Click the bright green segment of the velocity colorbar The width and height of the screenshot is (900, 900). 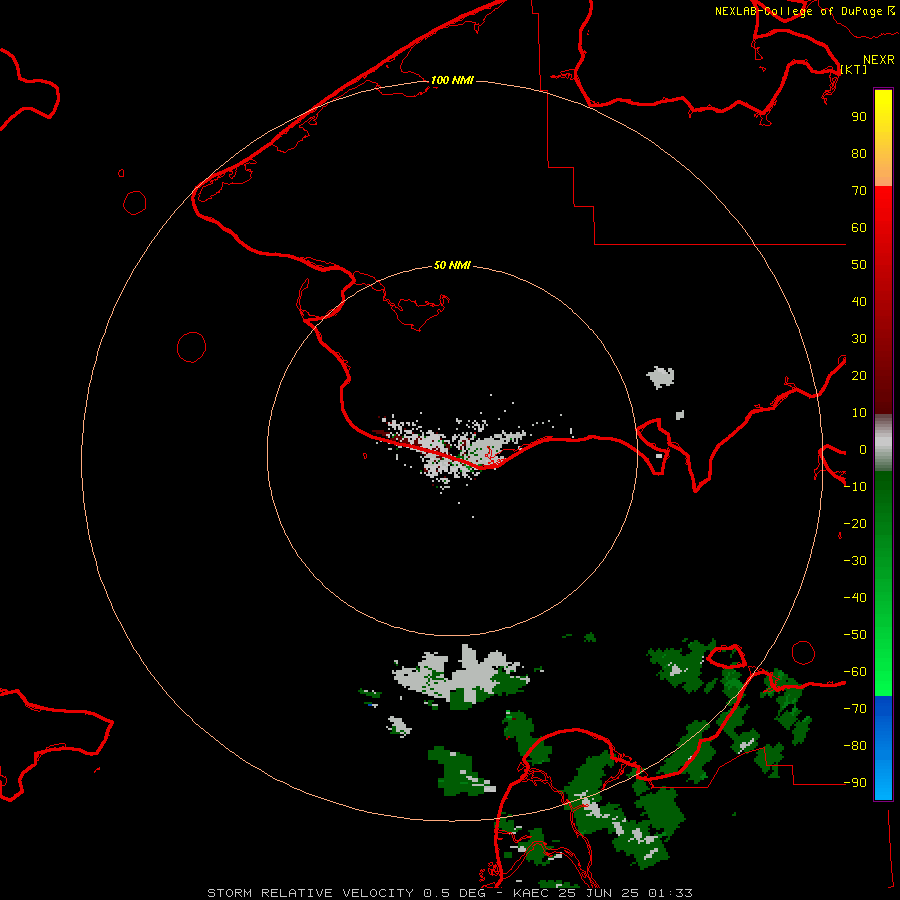click(883, 583)
